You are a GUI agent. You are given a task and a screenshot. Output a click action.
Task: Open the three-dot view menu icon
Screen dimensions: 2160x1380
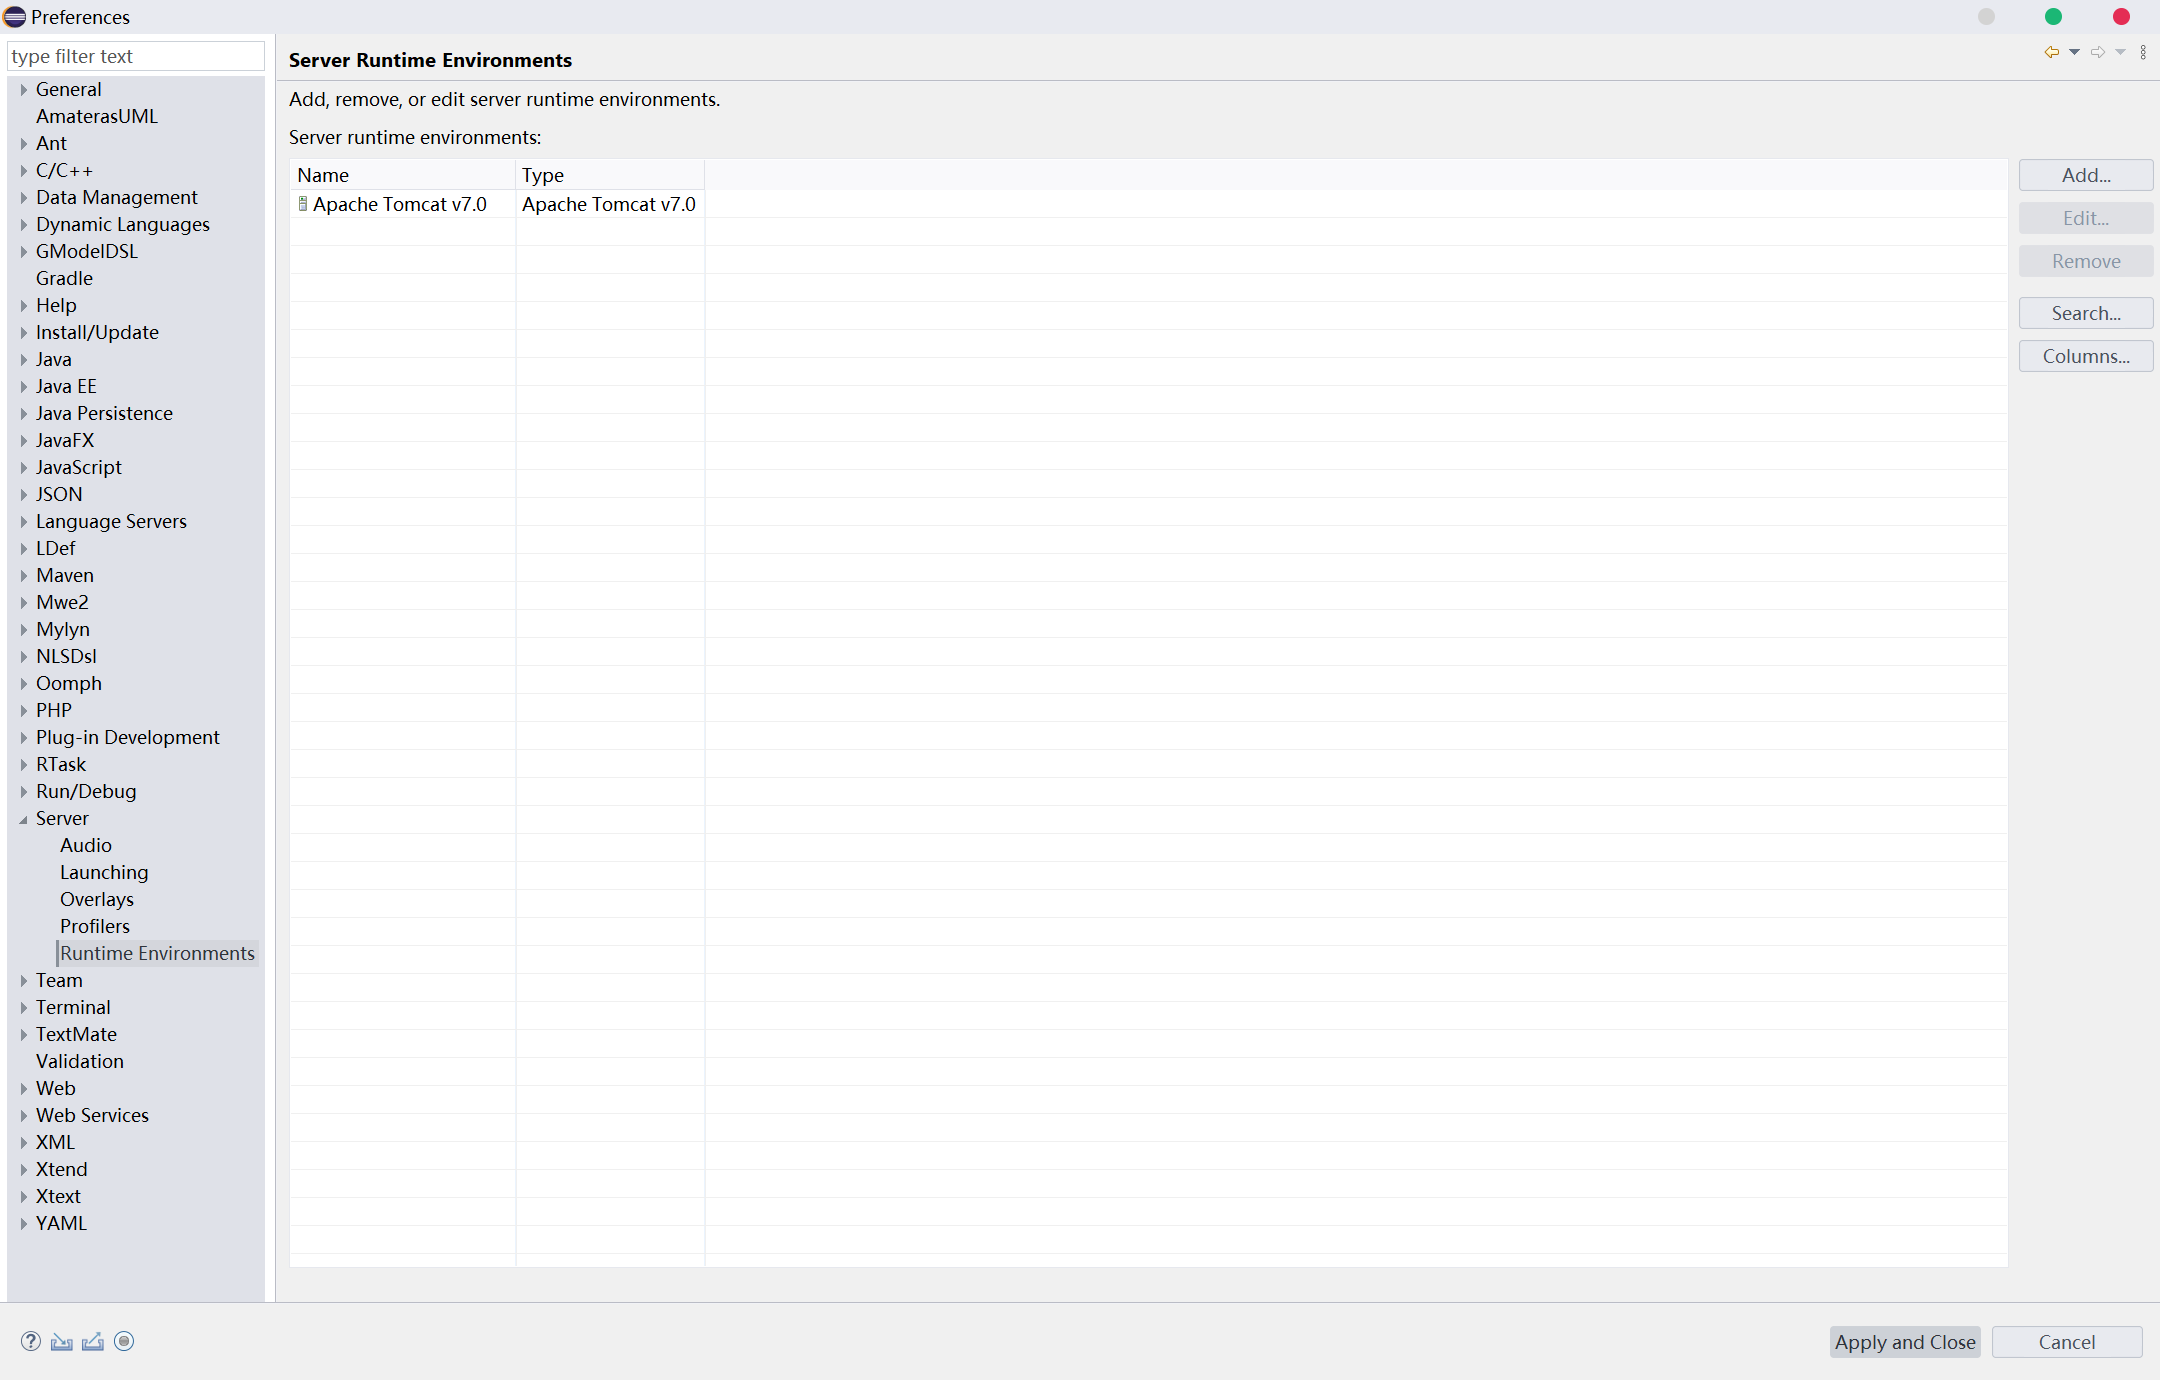pyautogui.click(x=2143, y=52)
